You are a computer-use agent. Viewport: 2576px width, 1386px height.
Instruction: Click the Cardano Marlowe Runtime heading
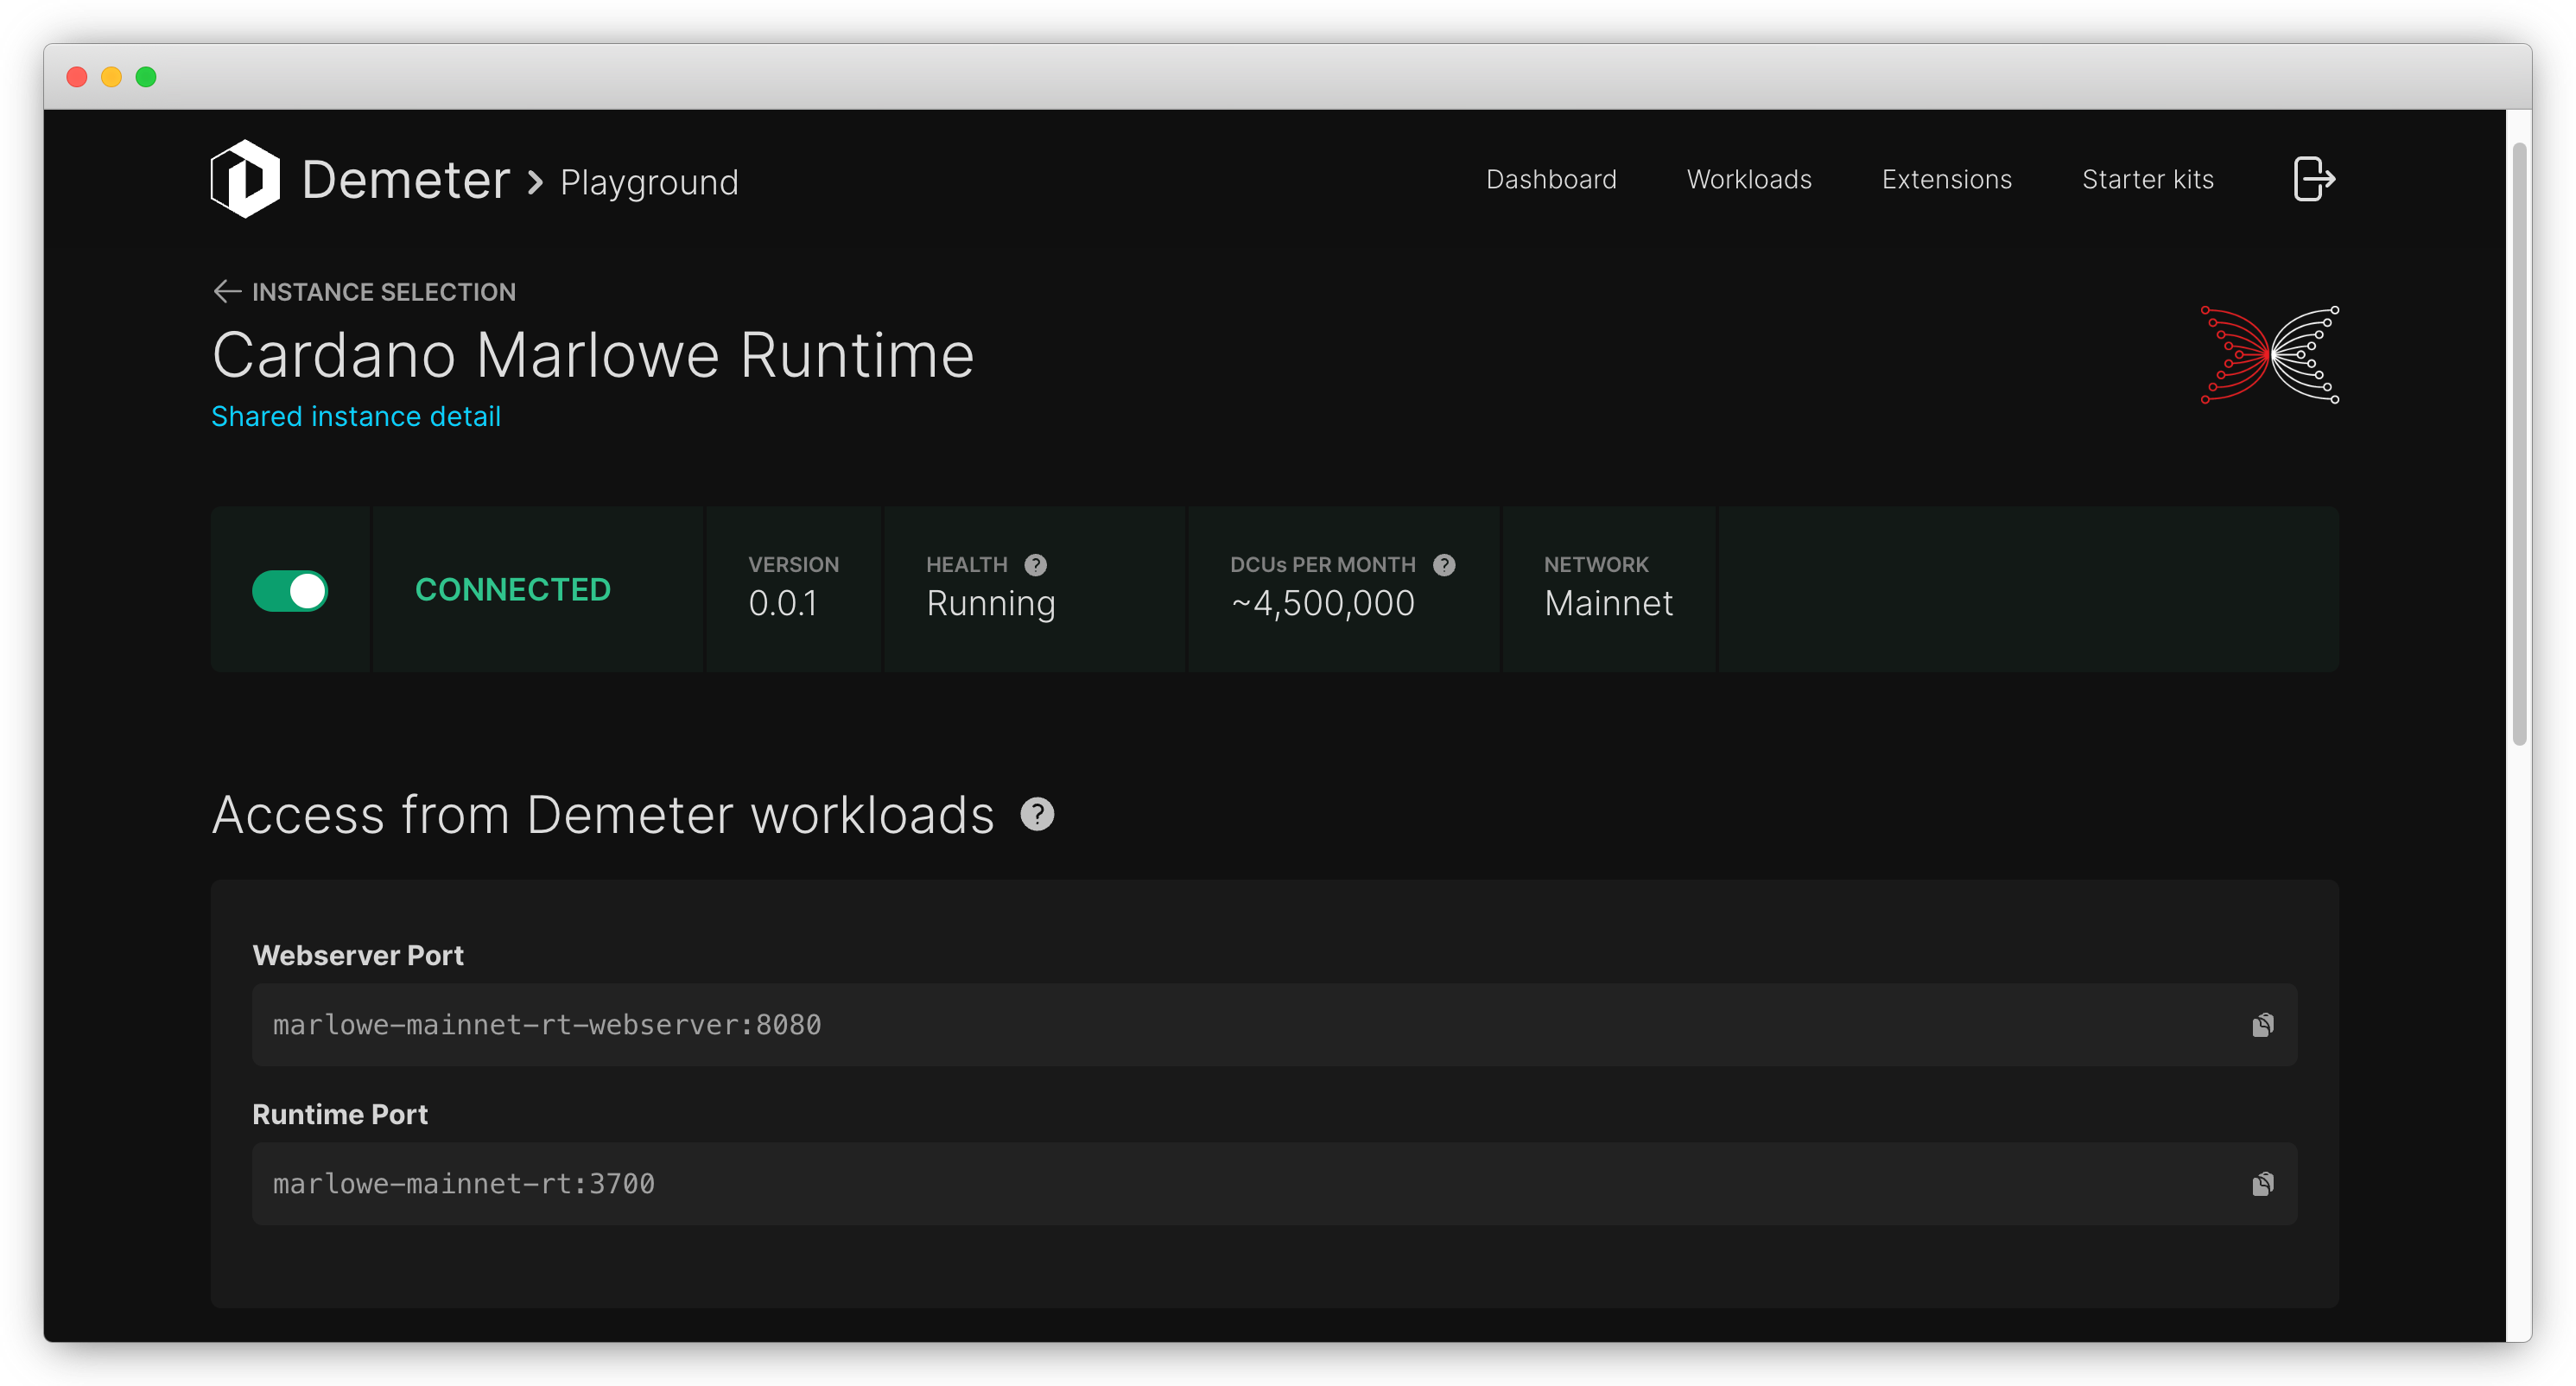tap(593, 355)
